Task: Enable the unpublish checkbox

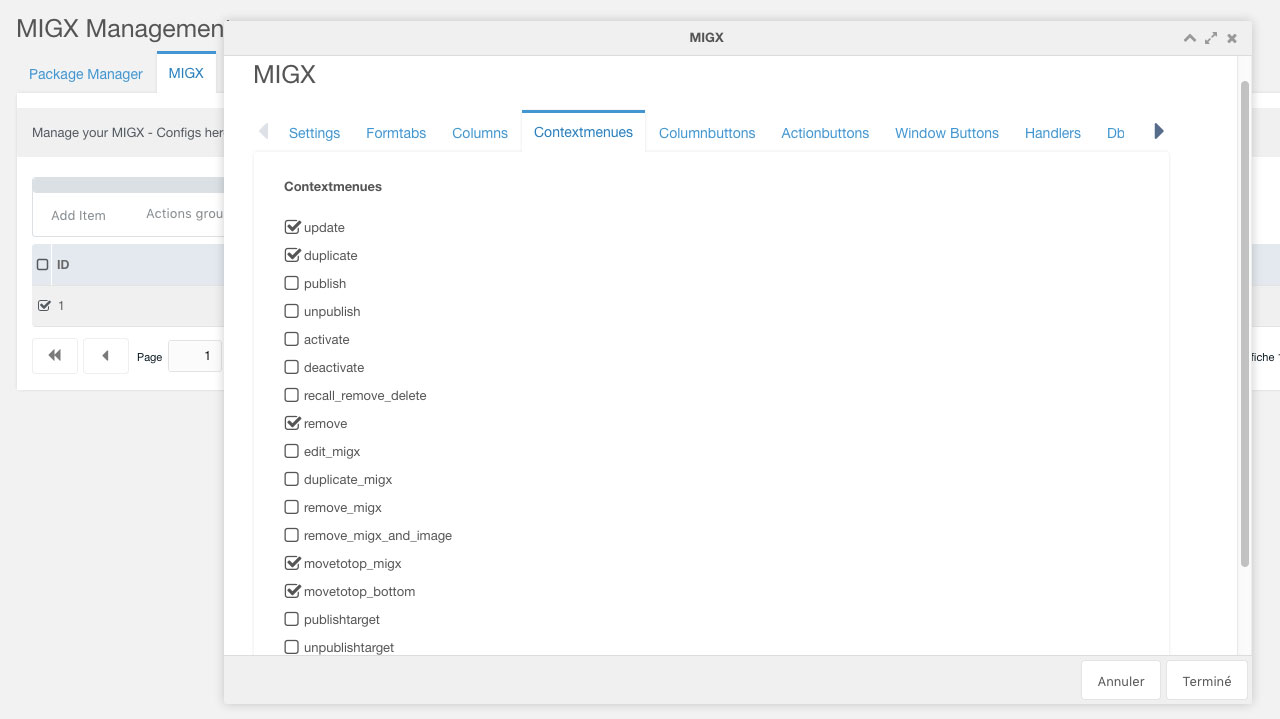Action: pyautogui.click(x=292, y=311)
